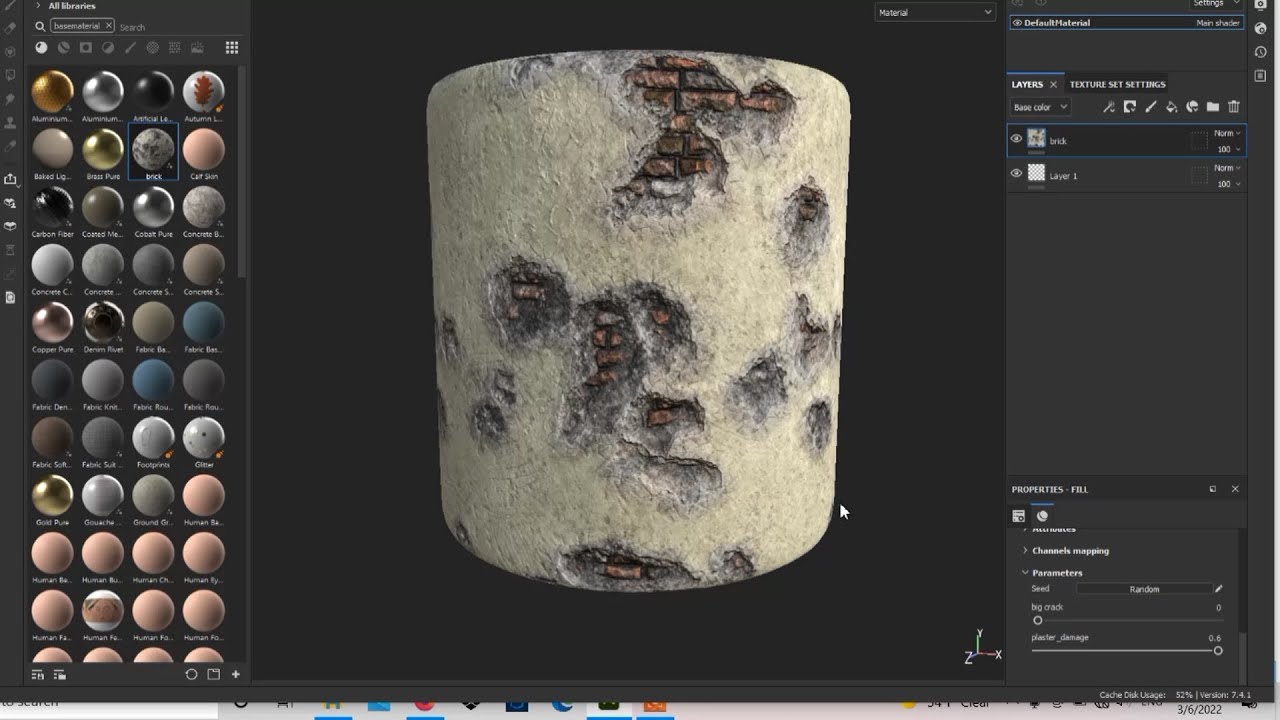
Task: Edit the Seed value with pencil icon
Action: pos(1218,589)
